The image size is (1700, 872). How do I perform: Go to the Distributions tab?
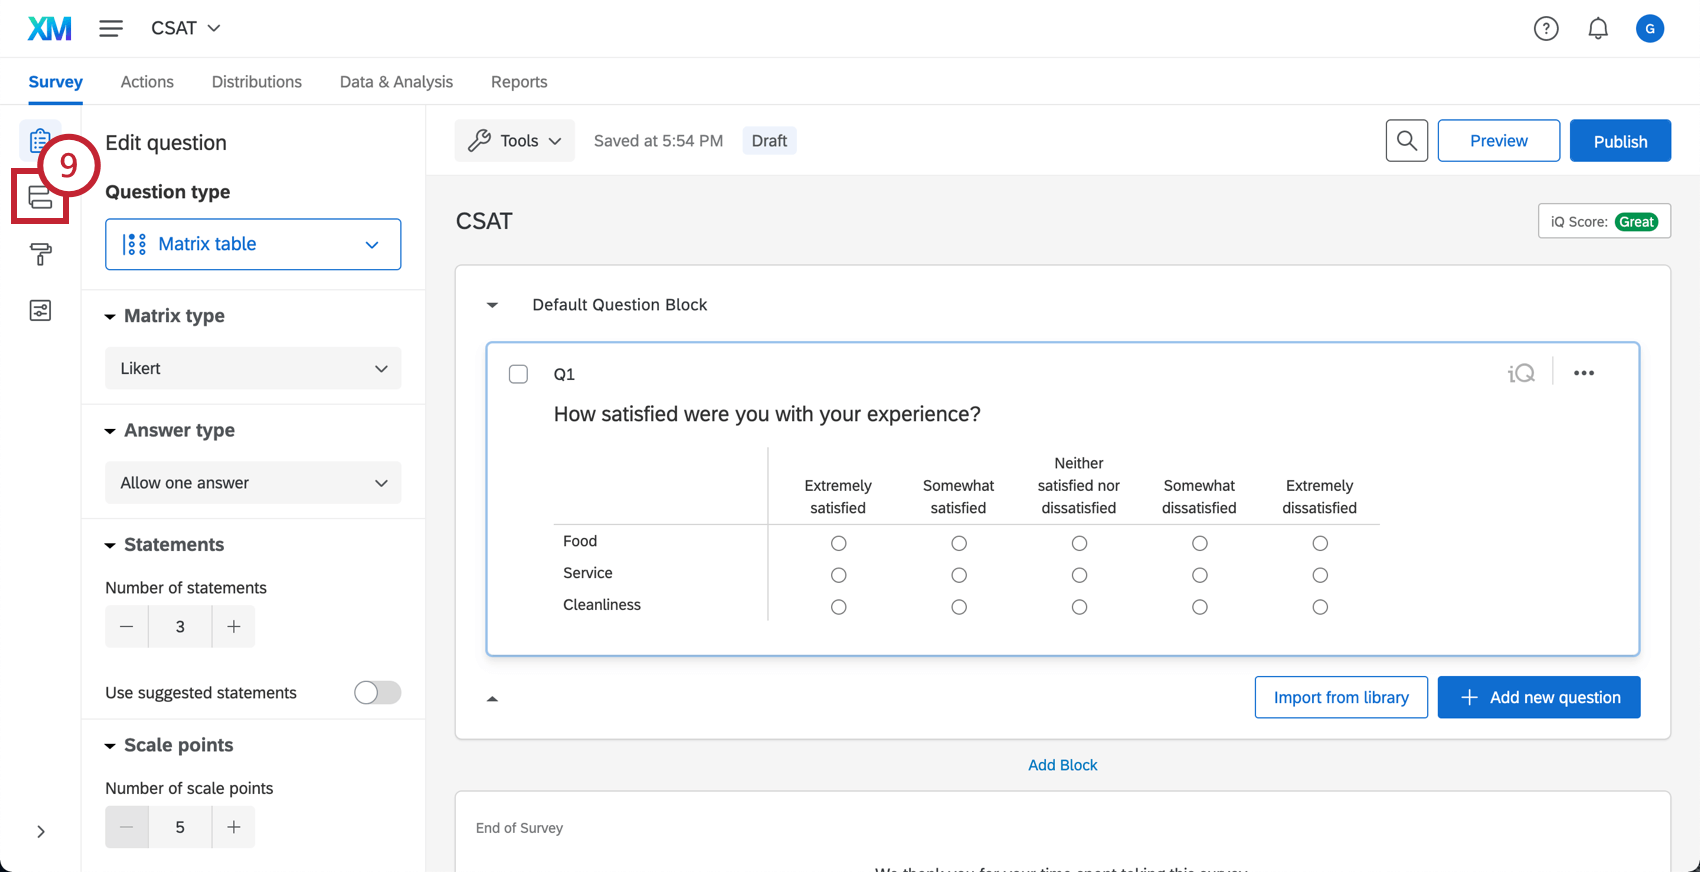click(x=256, y=82)
